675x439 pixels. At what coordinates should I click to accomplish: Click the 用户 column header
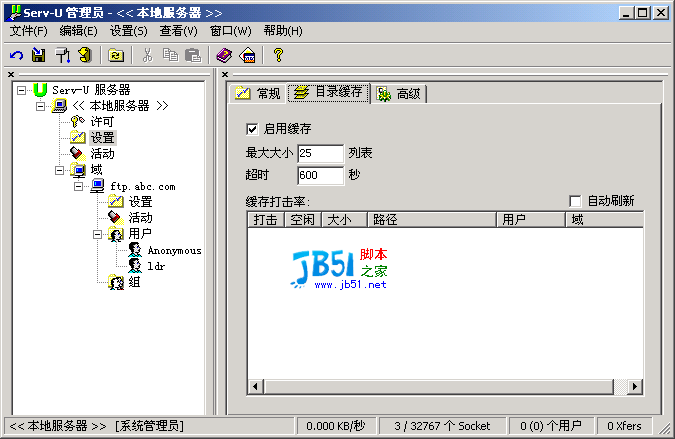531,220
